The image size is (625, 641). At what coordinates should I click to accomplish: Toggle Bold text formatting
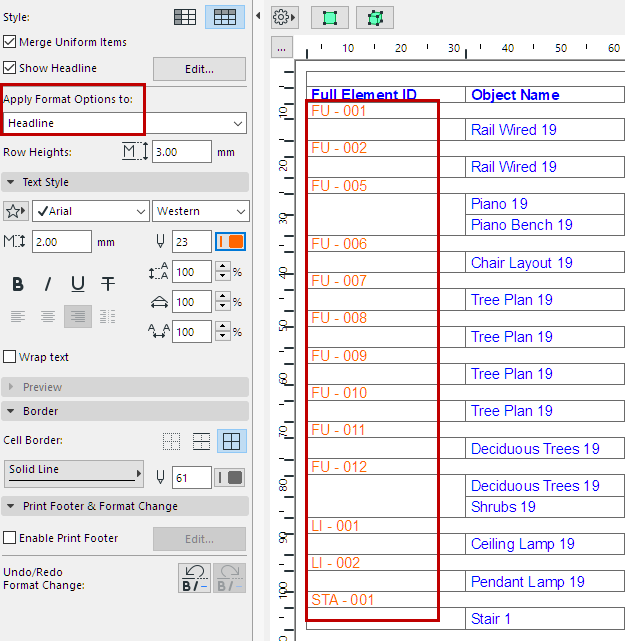pyautogui.click(x=18, y=283)
